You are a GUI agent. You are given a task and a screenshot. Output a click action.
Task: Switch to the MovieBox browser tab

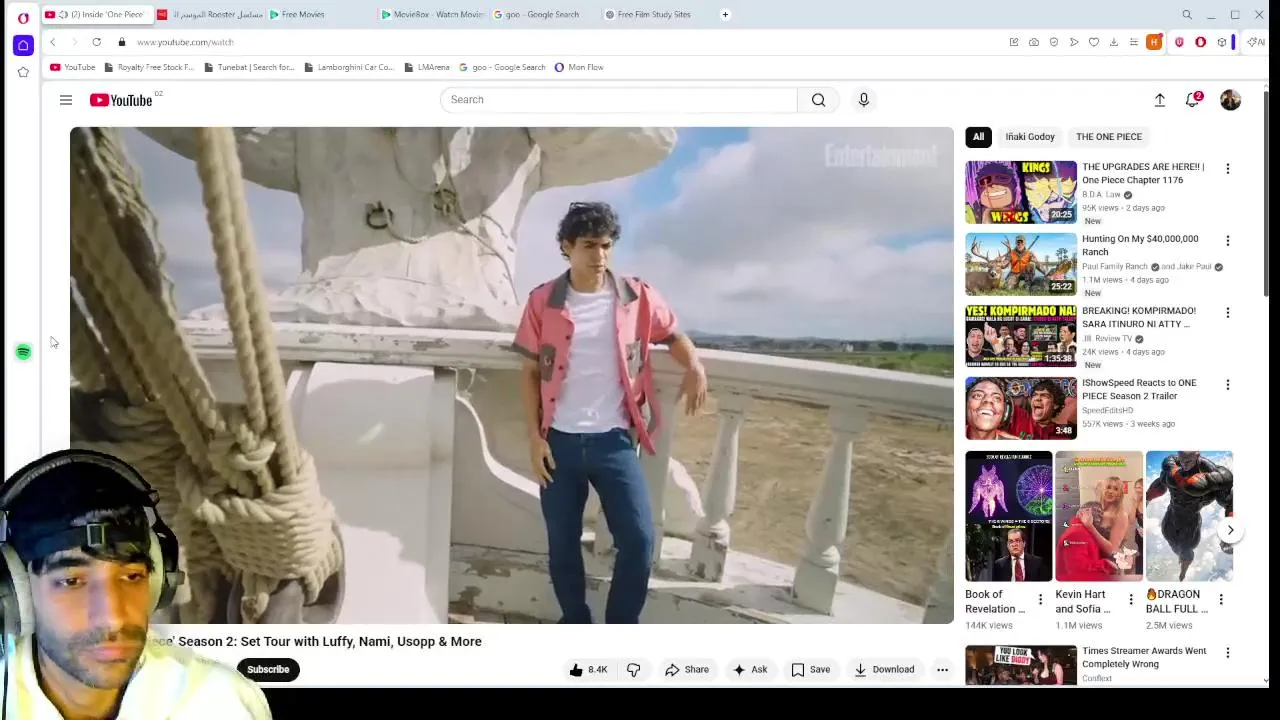pos(432,15)
